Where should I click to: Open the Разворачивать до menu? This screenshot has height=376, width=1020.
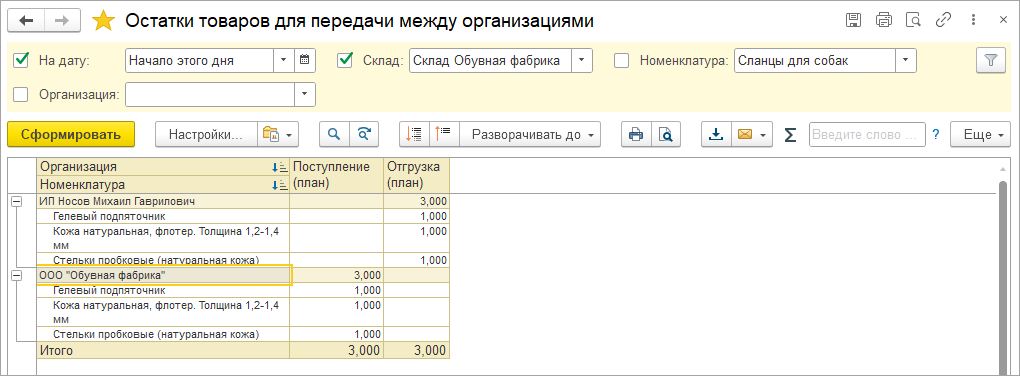point(530,135)
